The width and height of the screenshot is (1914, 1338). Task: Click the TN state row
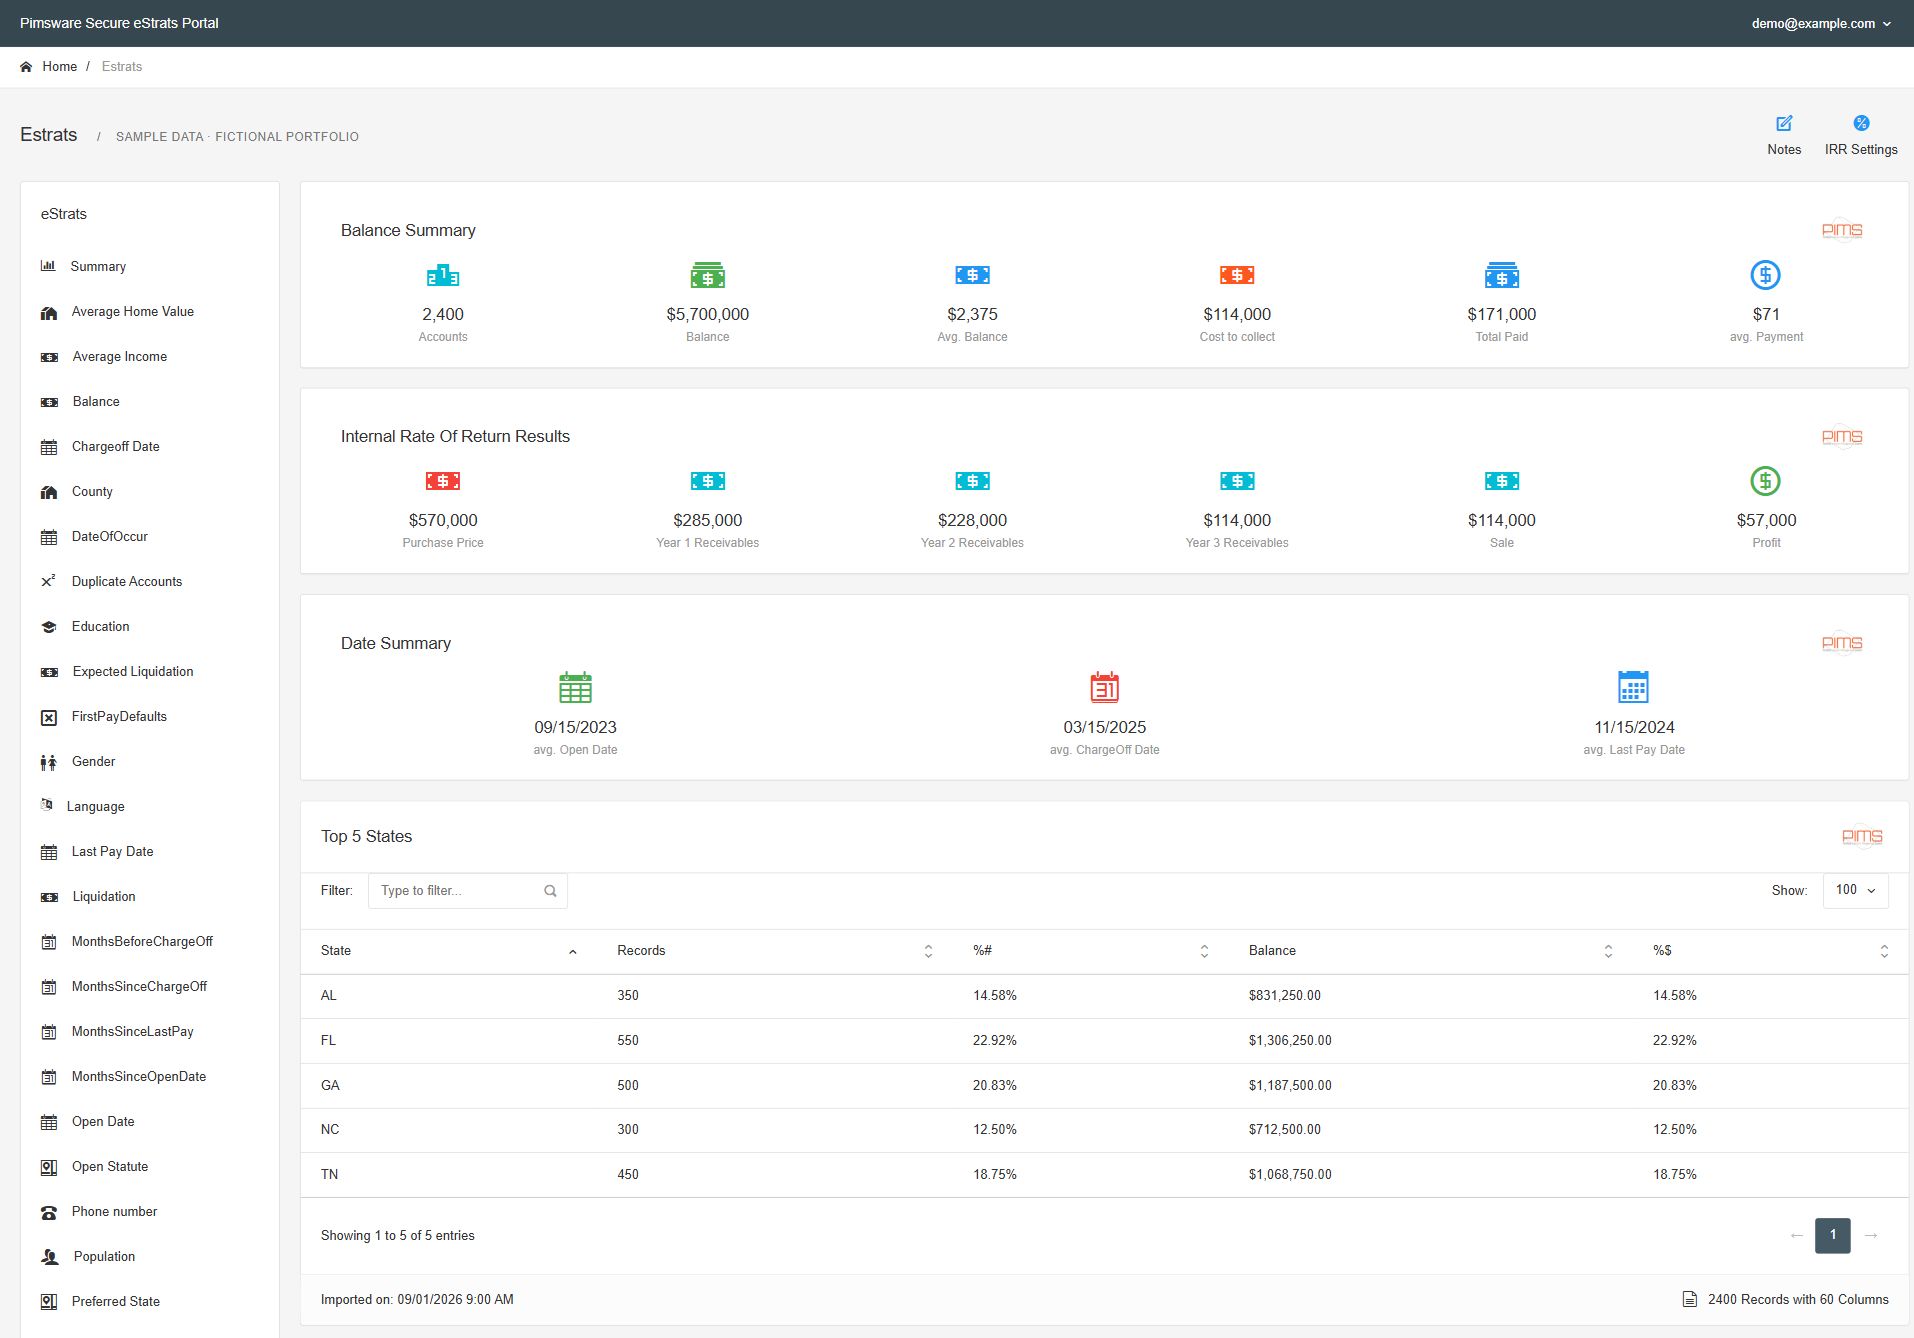pyautogui.click(x=1104, y=1175)
